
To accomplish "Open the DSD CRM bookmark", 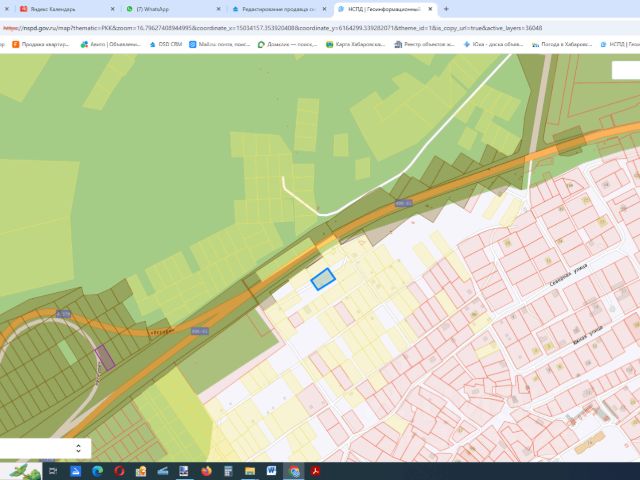I will [x=165, y=44].
